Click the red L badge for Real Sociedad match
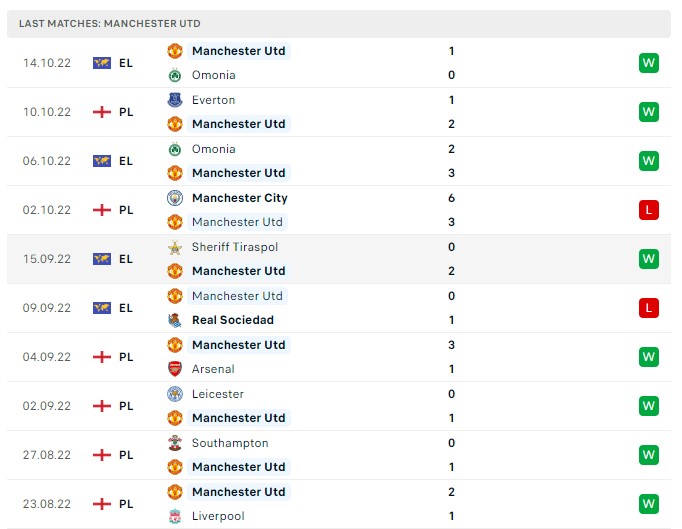Image resolution: width=682 pixels, height=529 pixels. click(649, 308)
